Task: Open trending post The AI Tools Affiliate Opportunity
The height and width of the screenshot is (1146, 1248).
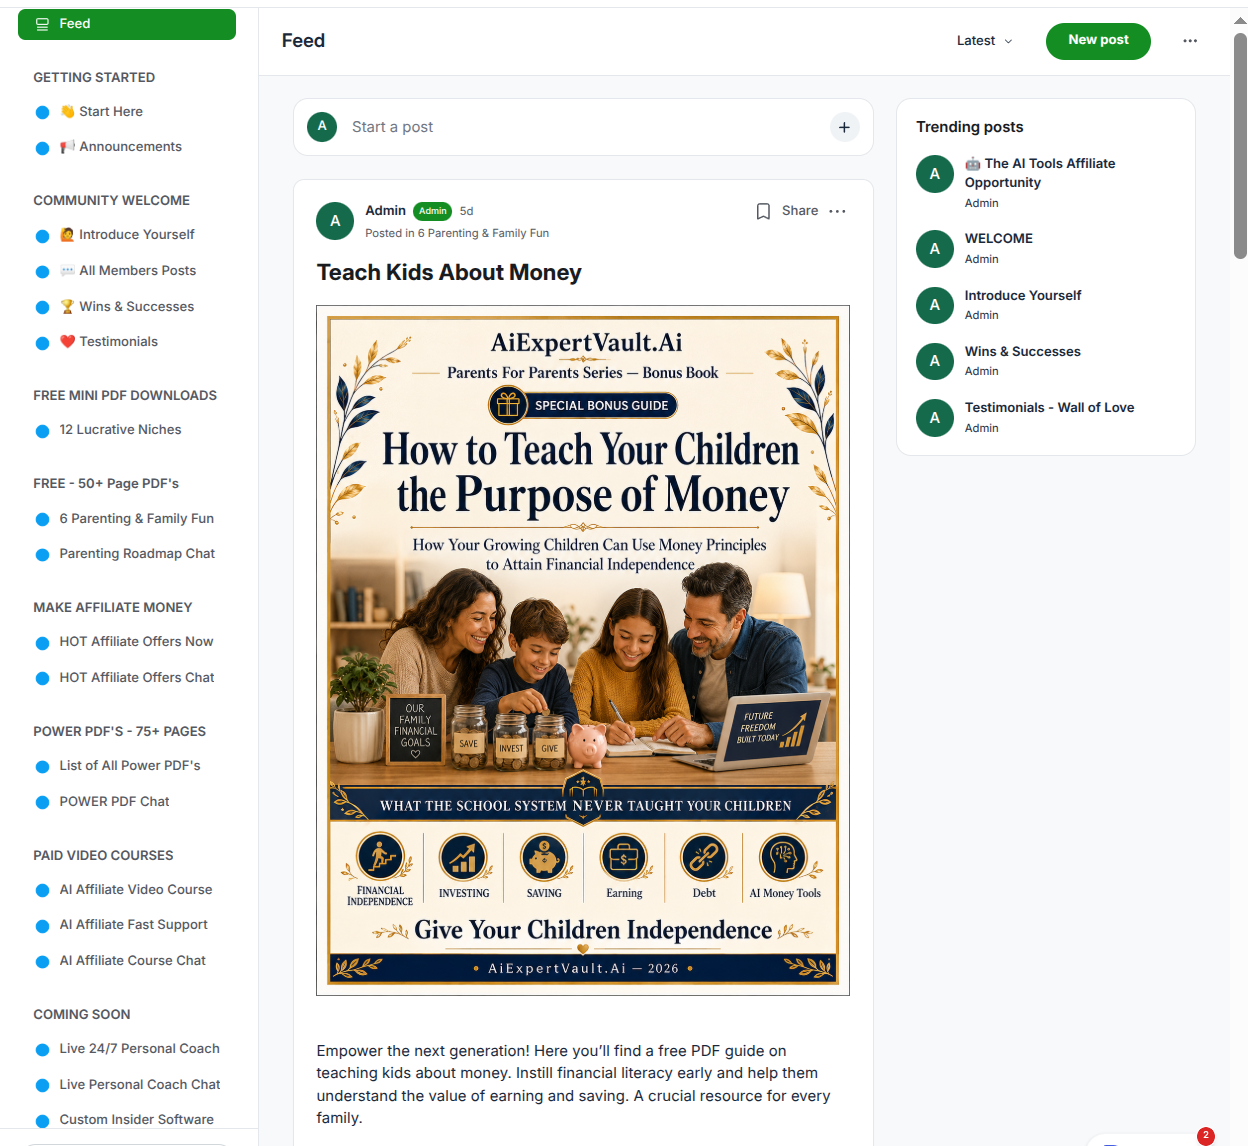Action: coord(1040,173)
